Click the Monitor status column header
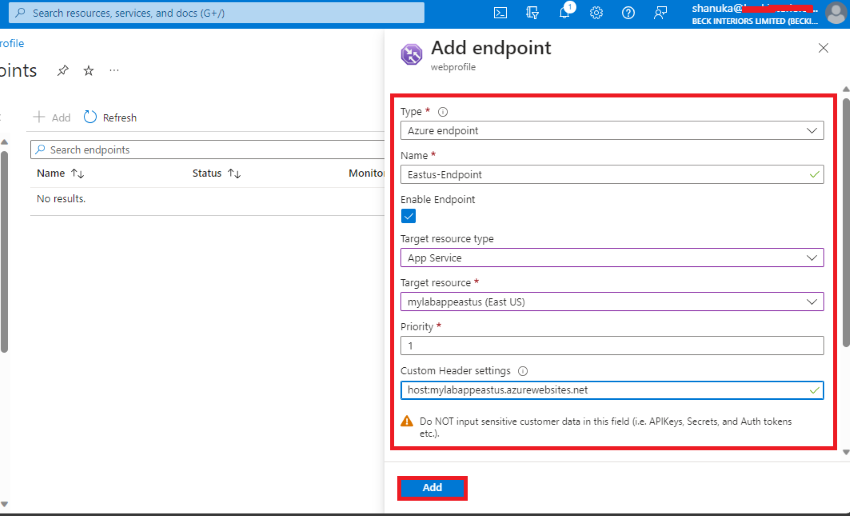 coord(366,173)
